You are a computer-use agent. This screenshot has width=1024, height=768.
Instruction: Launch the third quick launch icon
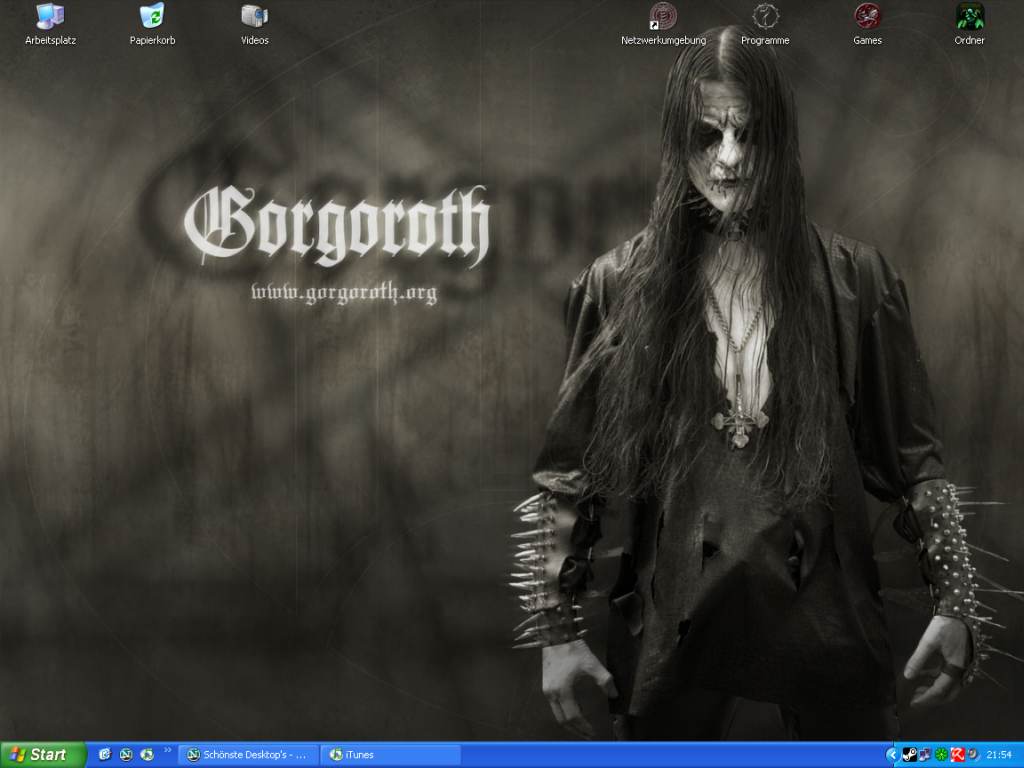click(x=147, y=755)
